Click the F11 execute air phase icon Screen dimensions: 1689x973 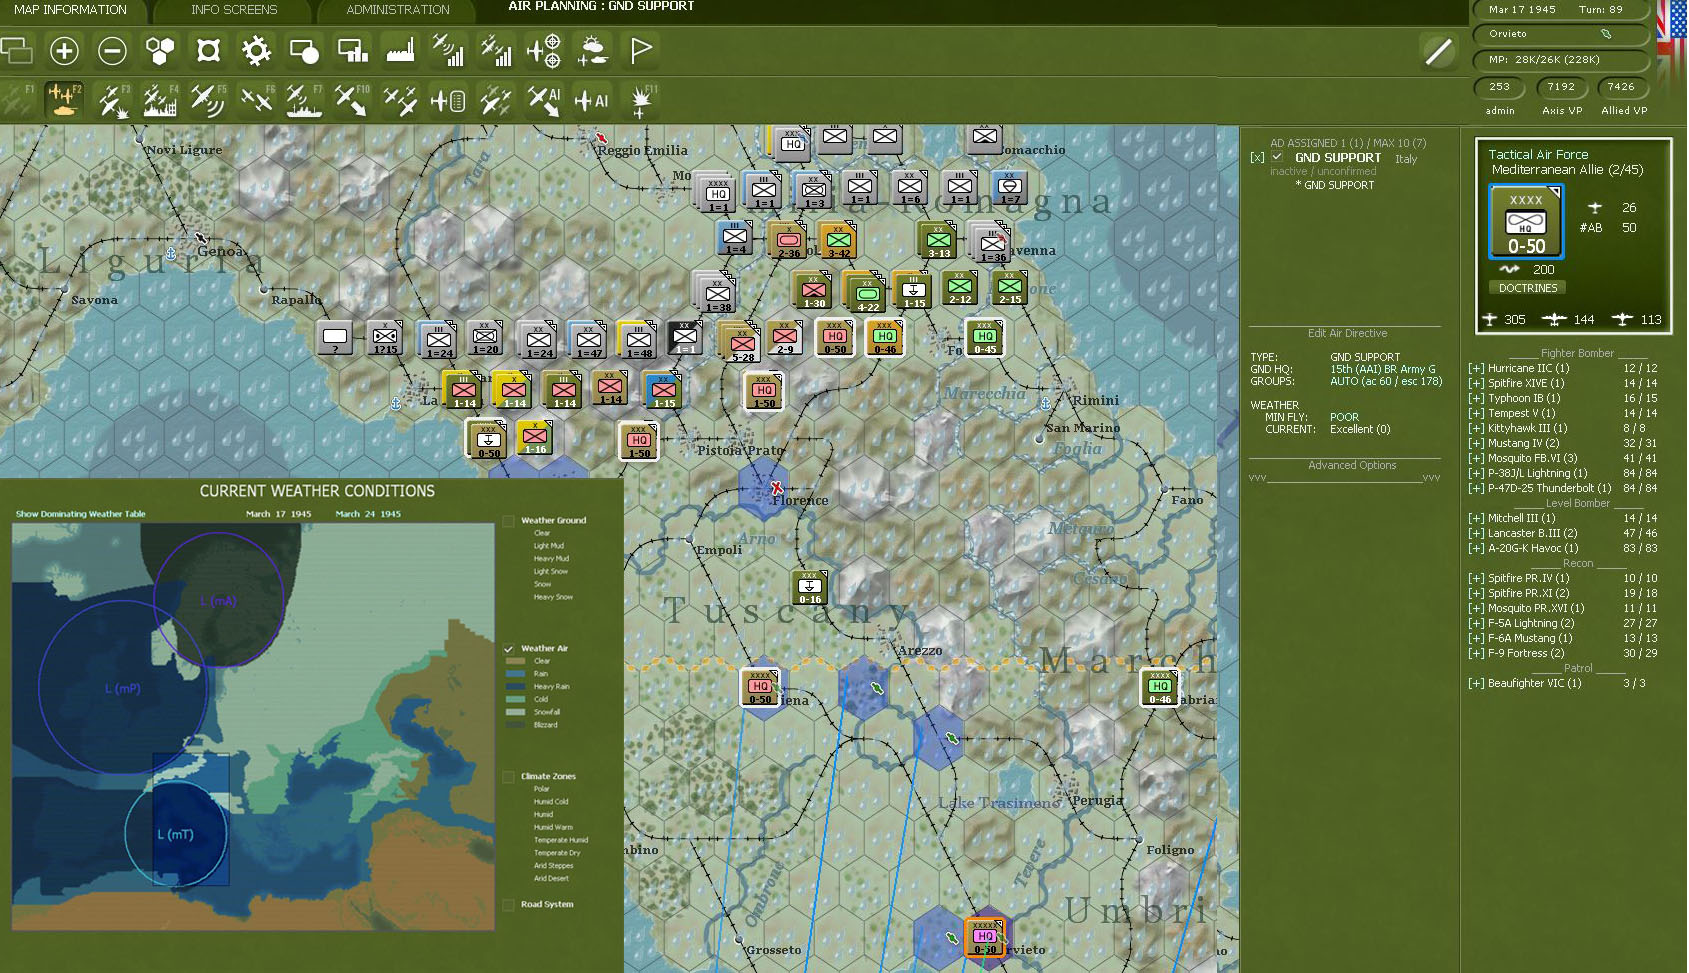tap(641, 100)
